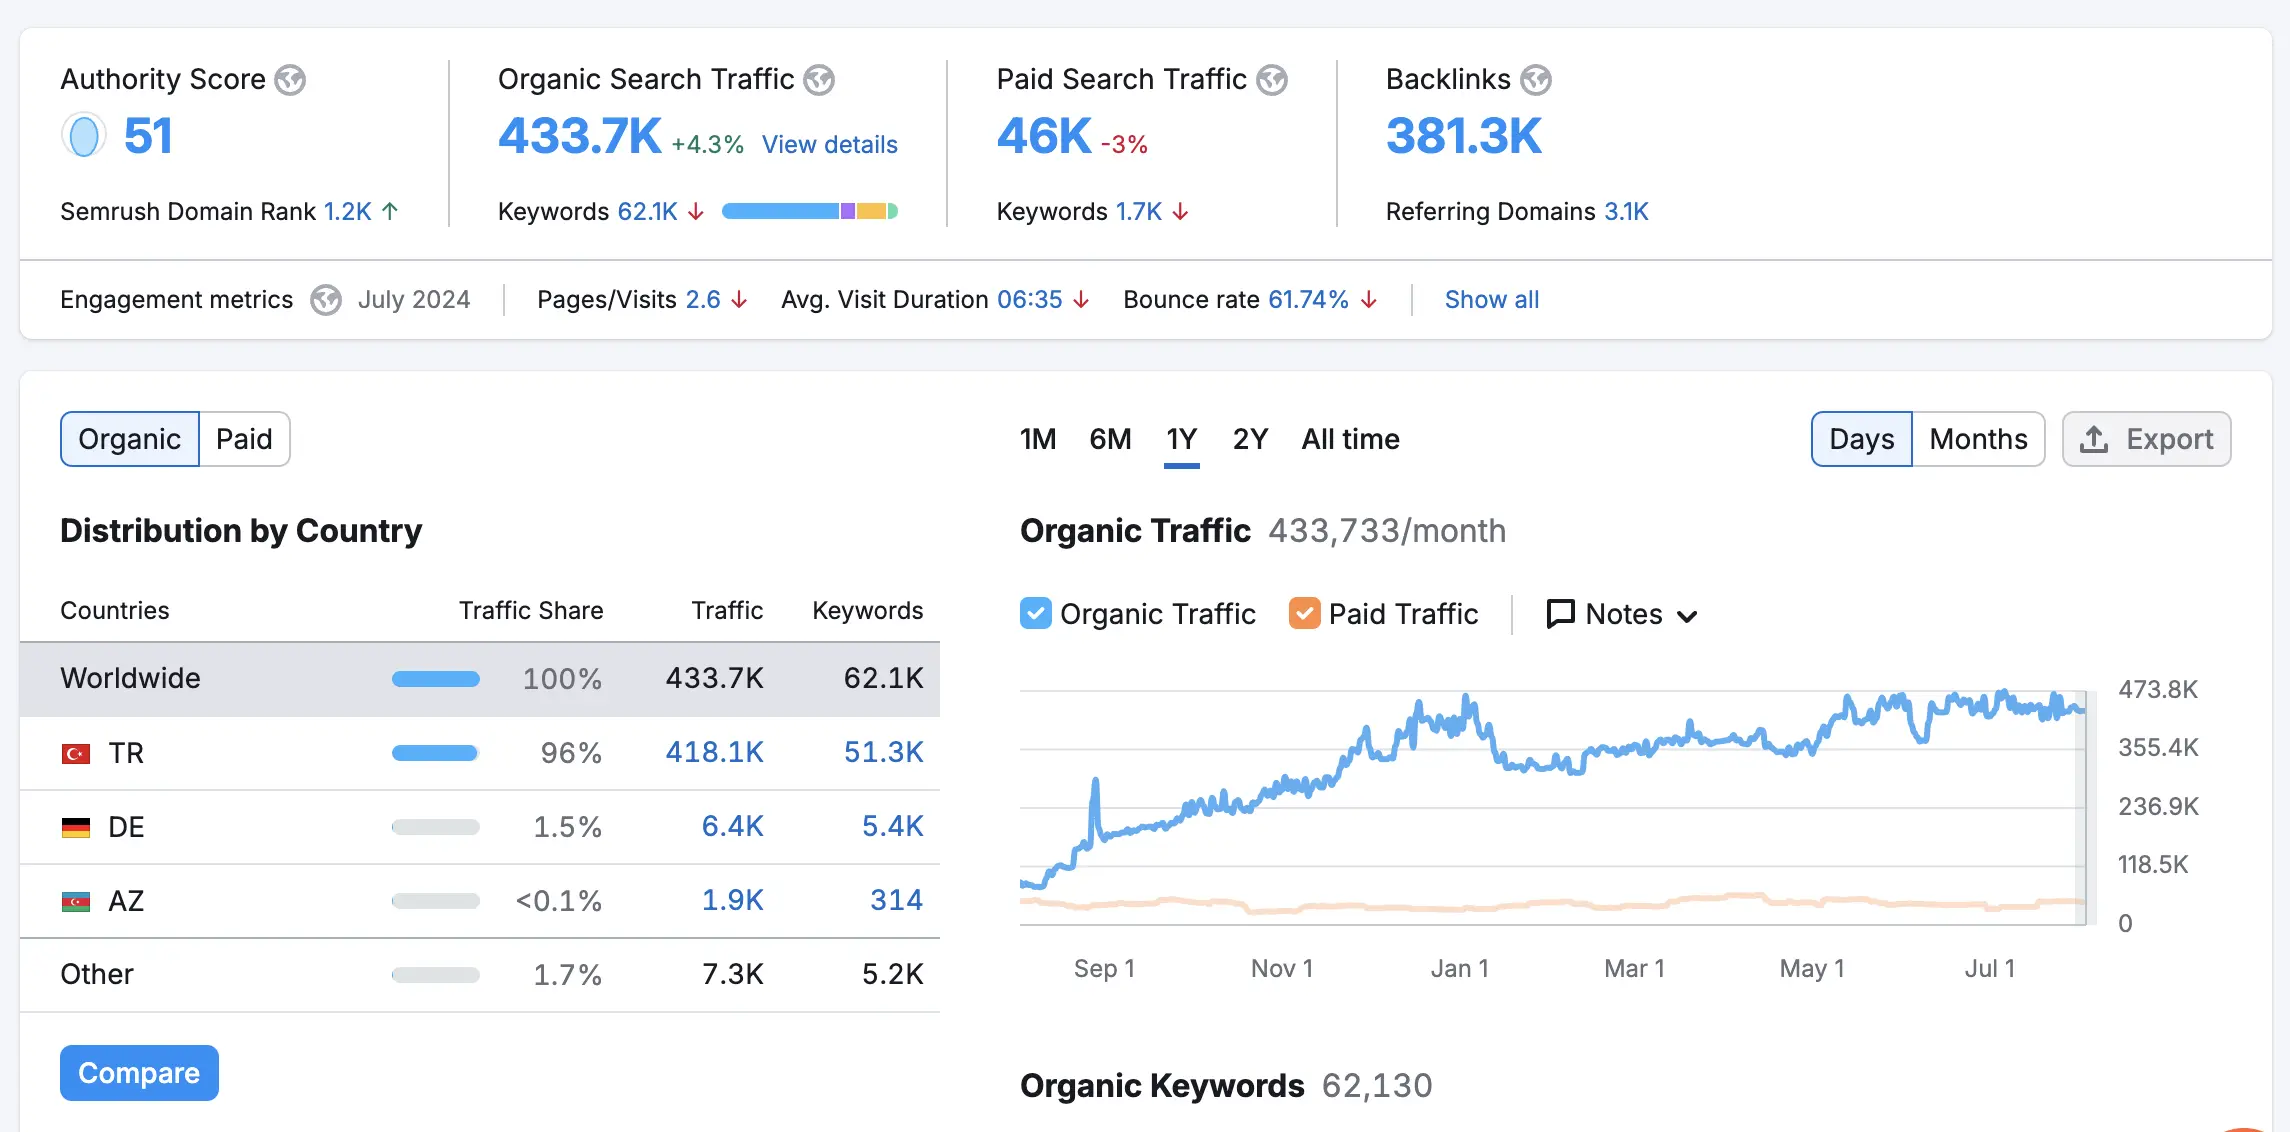2290x1132 pixels.
Task: Click the Germany flag icon
Action: tap(76, 828)
